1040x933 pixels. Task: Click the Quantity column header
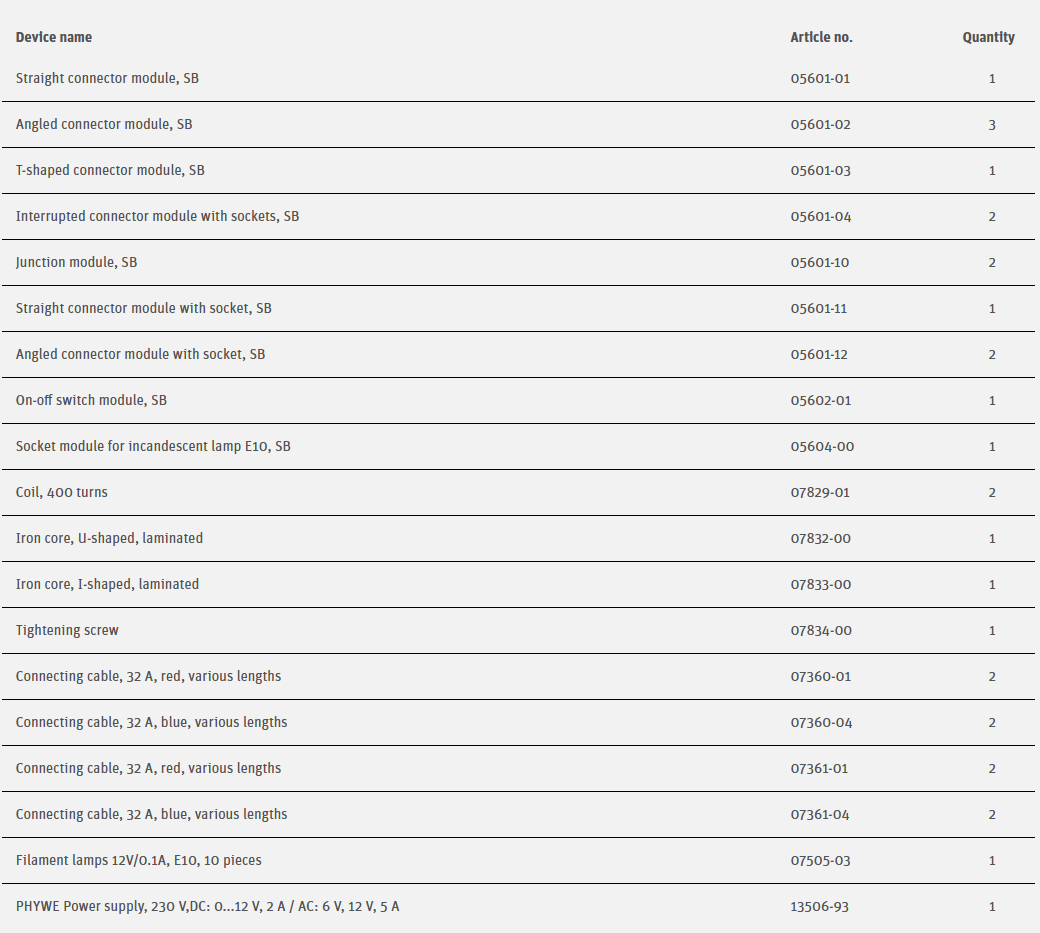[x=988, y=37]
